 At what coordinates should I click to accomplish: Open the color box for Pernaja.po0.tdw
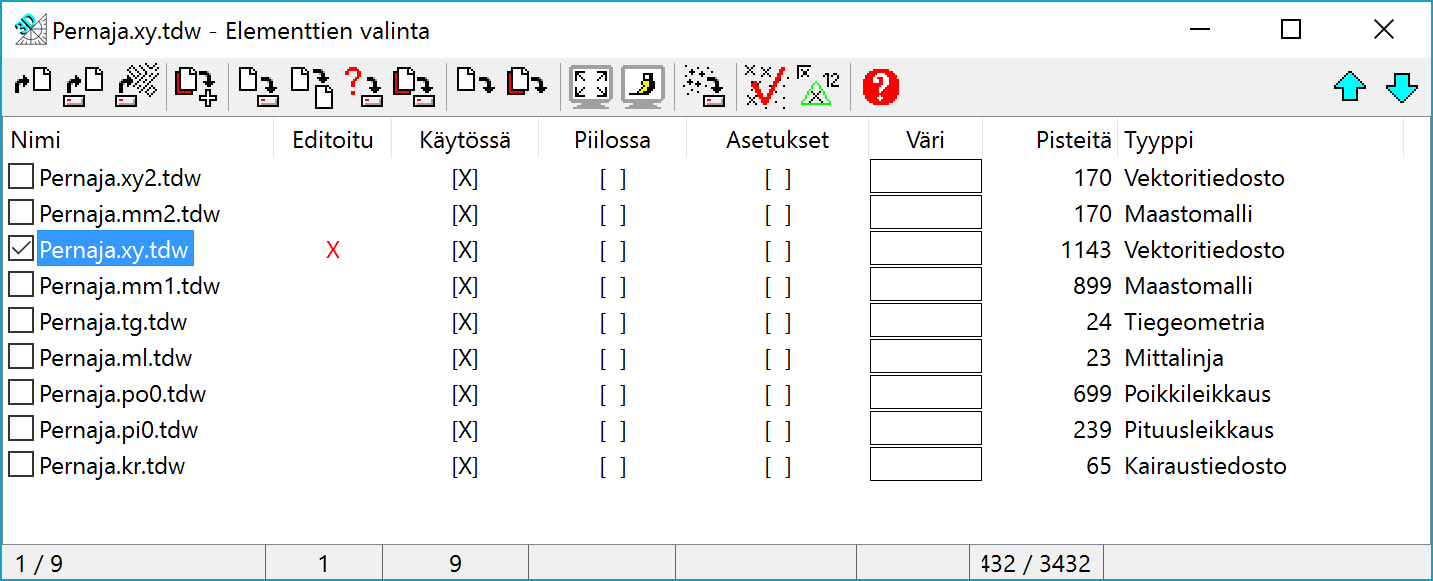[926, 393]
